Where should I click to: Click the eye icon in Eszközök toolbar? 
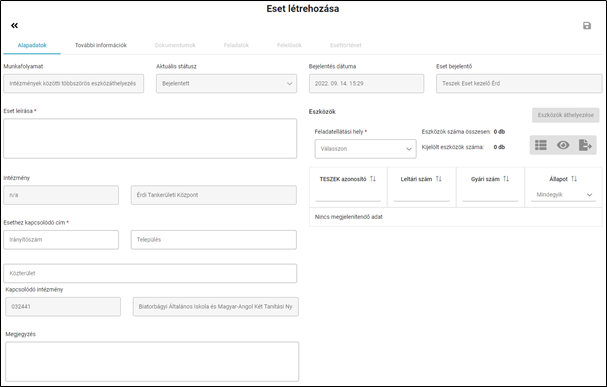coord(563,145)
